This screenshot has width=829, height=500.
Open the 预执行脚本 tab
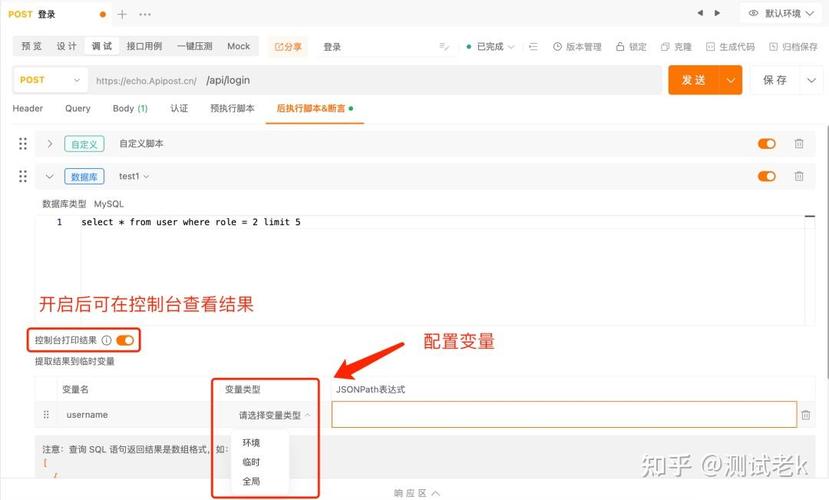232,108
